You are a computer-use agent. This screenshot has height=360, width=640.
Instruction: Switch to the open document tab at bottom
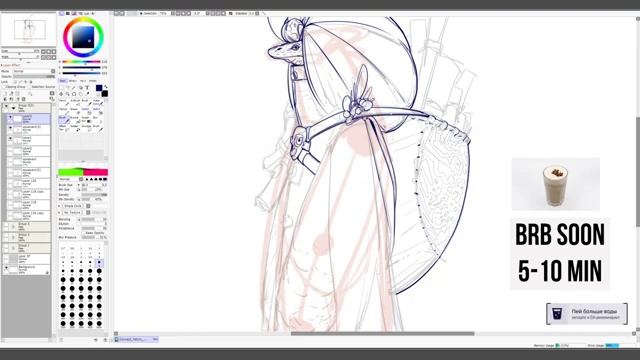pos(136,339)
